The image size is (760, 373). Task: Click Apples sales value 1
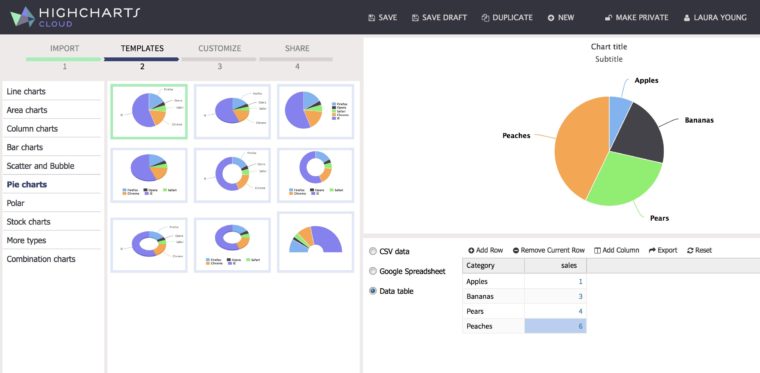[555, 281]
